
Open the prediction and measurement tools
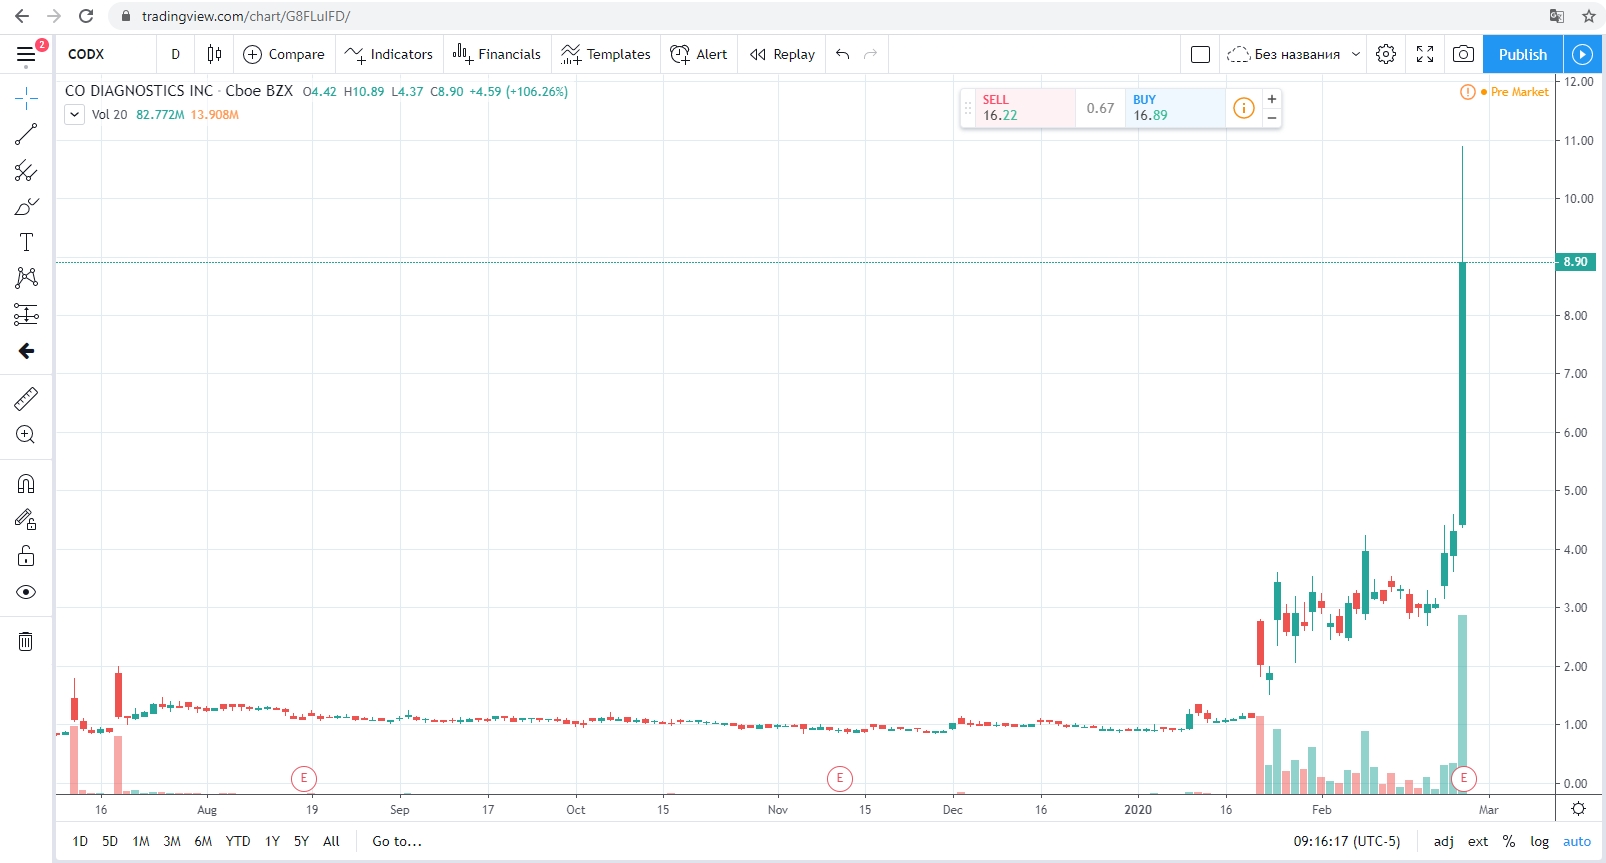[26, 315]
